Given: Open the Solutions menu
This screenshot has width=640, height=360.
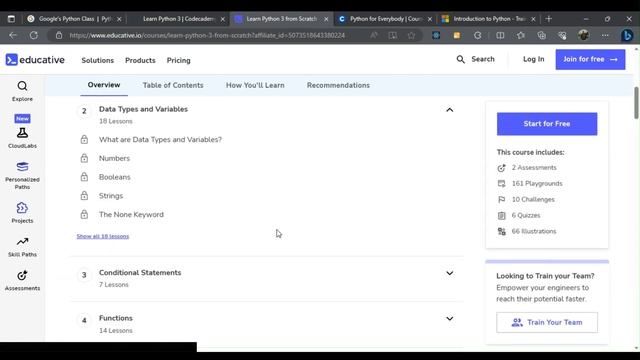Looking at the screenshot, I should [98, 60].
